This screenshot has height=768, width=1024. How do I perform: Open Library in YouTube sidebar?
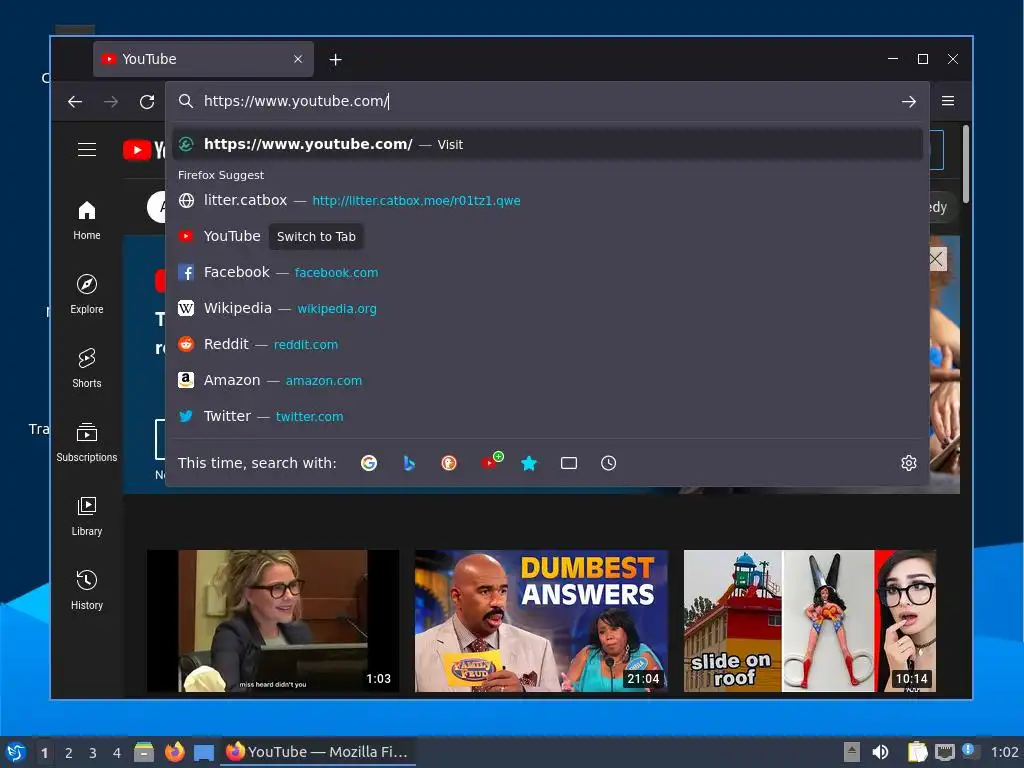point(87,516)
